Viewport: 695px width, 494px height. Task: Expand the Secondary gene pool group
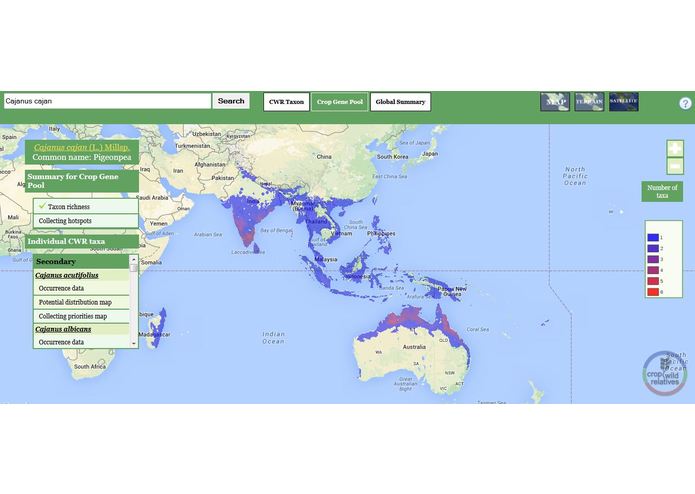[x=82, y=261]
